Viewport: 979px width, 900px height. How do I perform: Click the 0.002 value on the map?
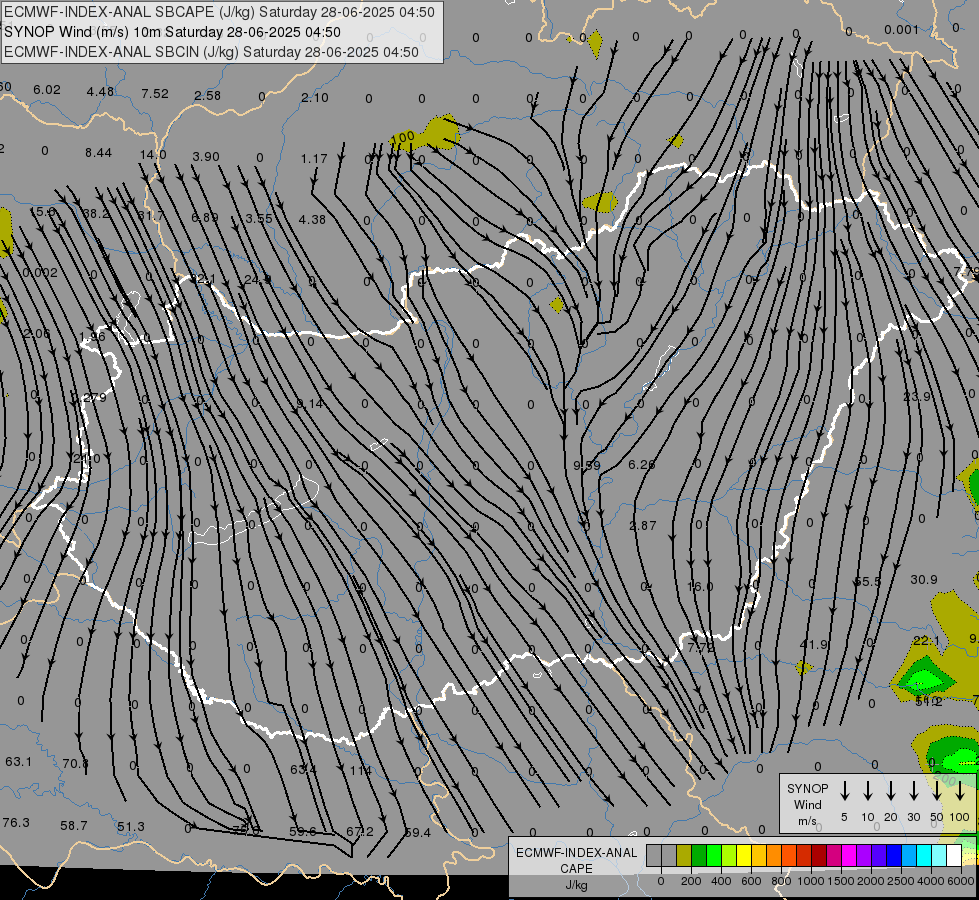click(40, 272)
